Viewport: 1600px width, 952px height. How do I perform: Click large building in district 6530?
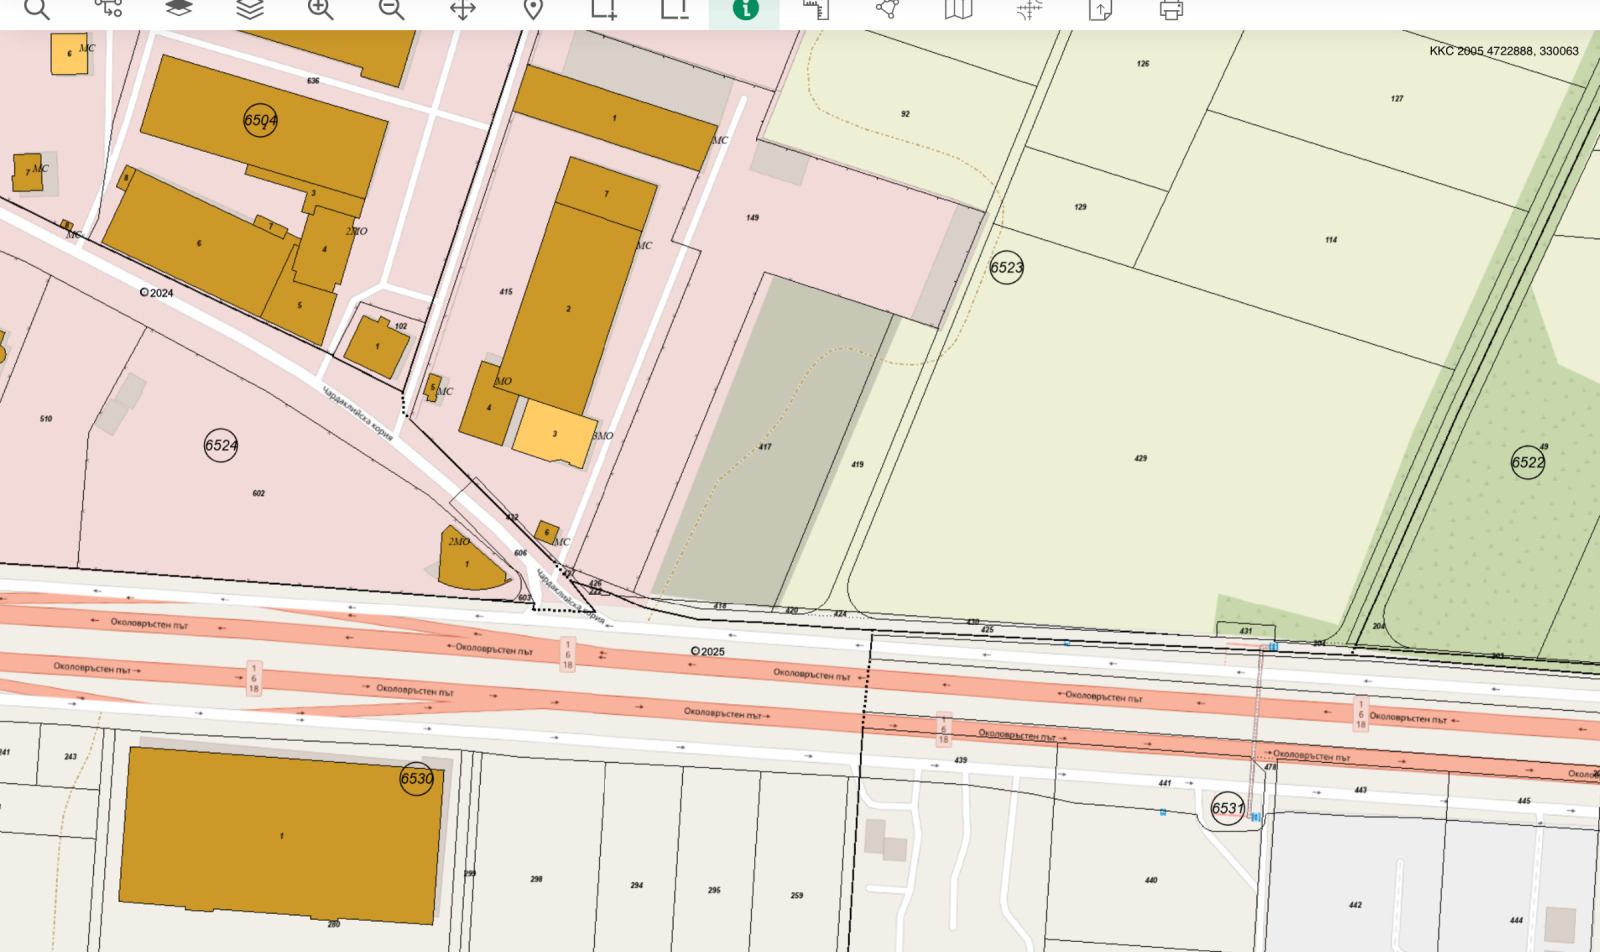click(x=281, y=836)
